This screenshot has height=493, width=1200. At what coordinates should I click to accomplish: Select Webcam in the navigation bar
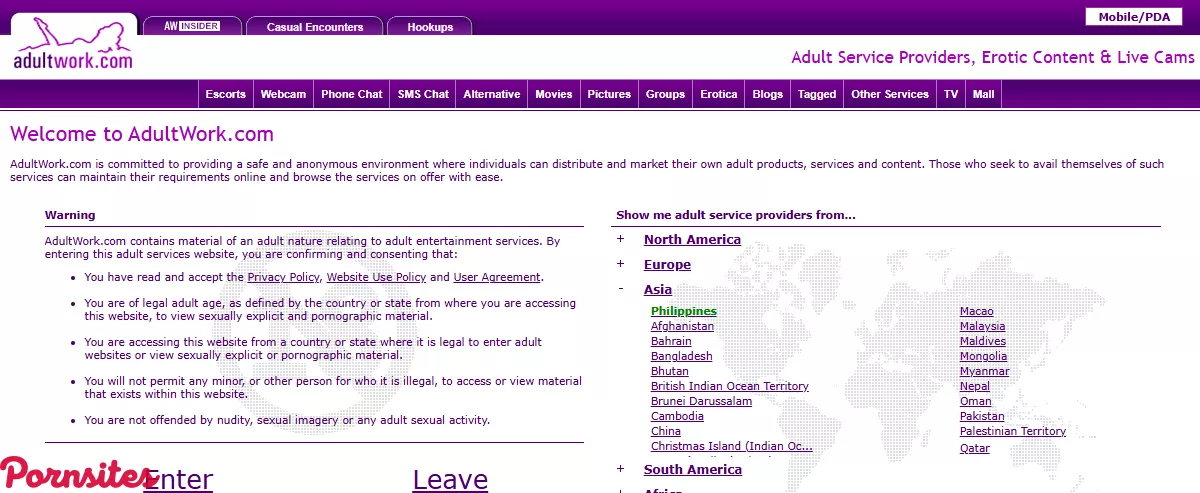pos(283,94)
